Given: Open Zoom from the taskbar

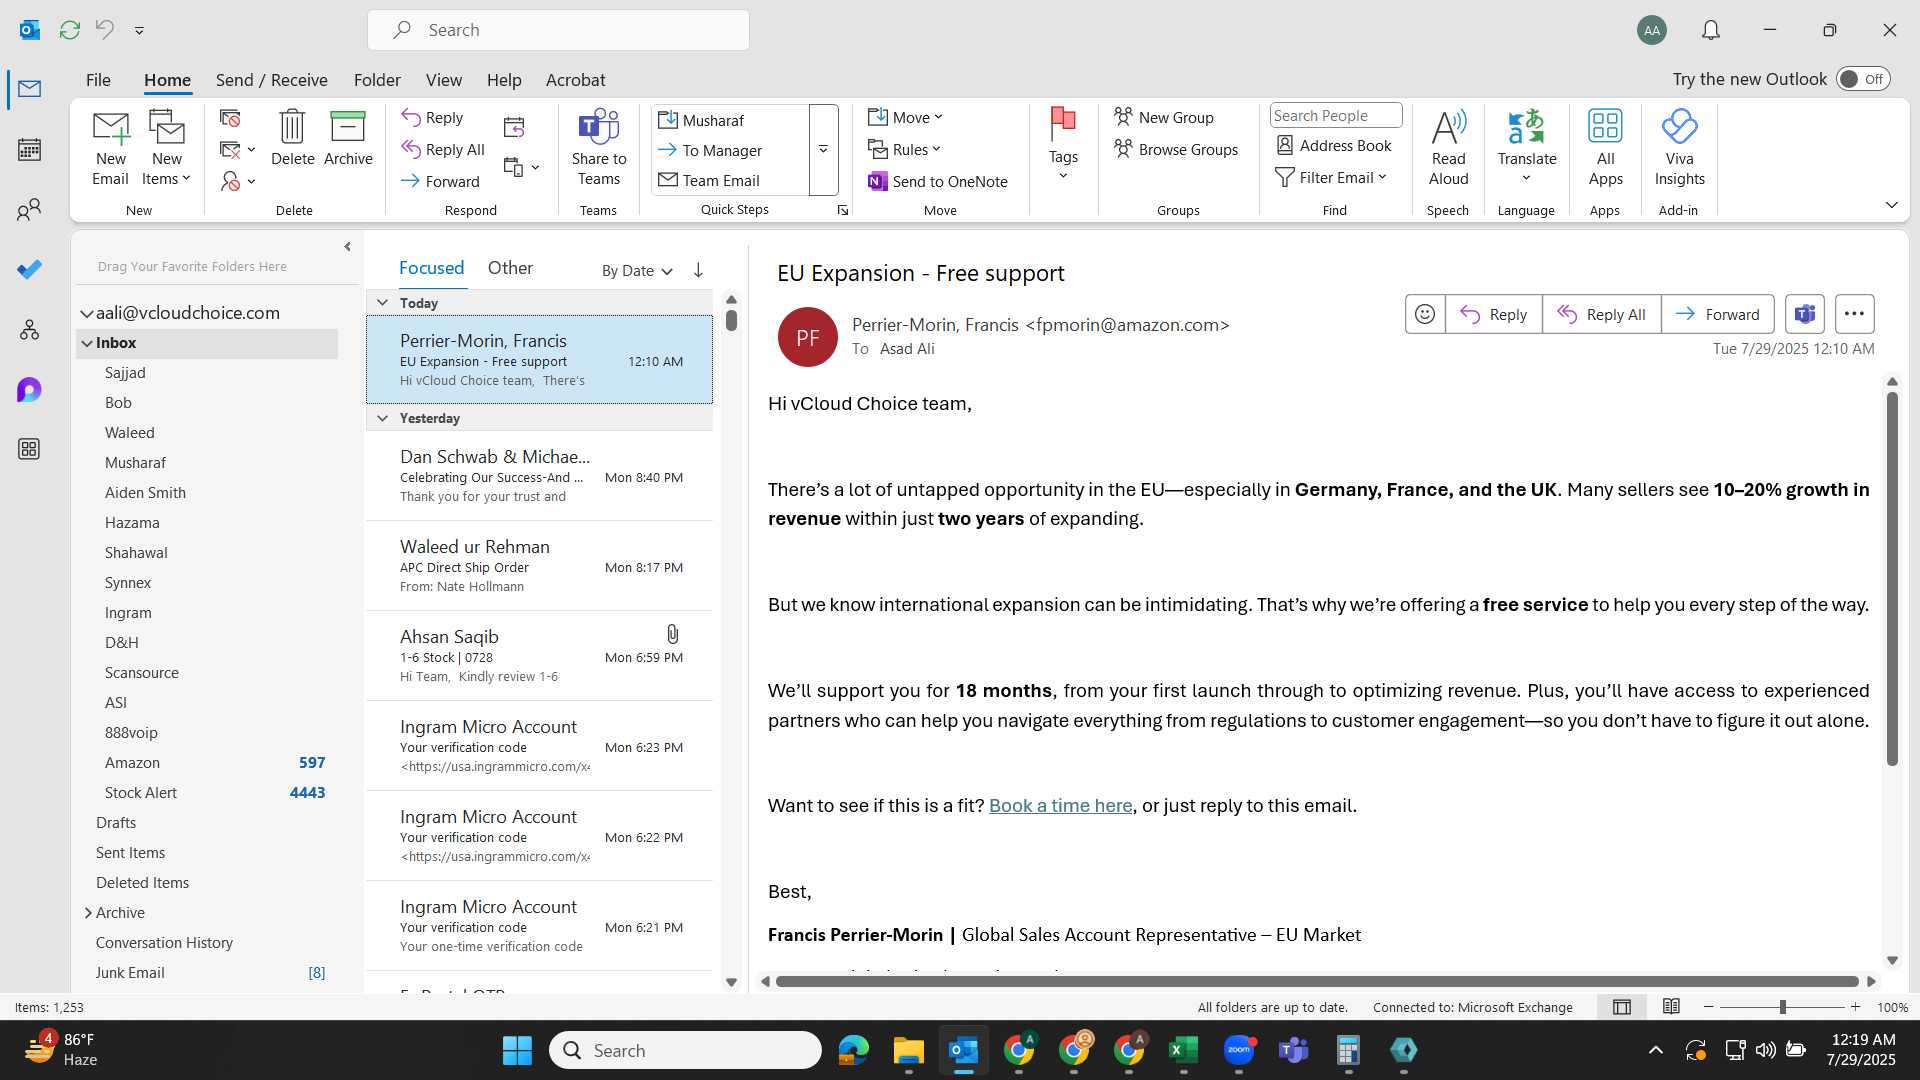Looking at the screenshot, I should tap(1238, 1050).
